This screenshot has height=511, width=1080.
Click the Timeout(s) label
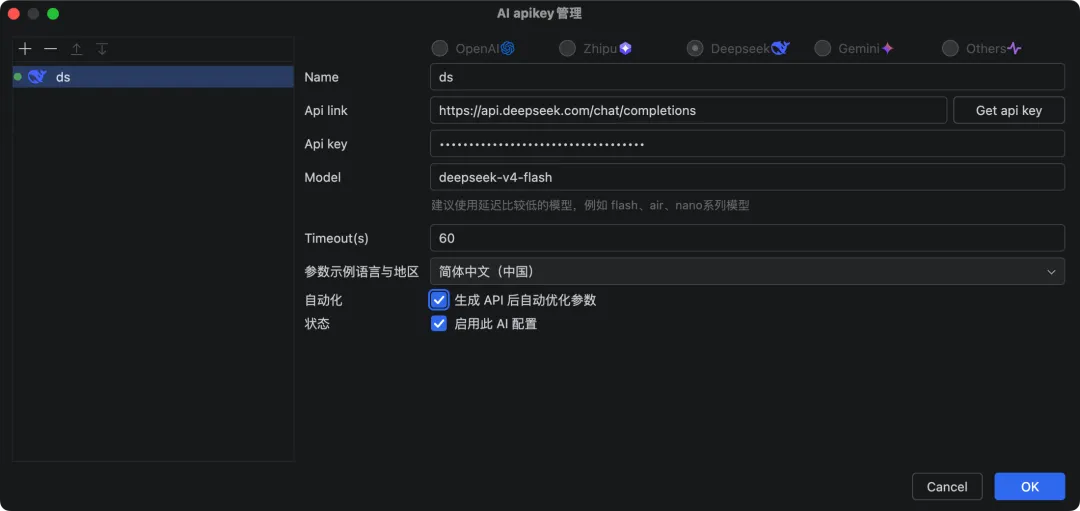click(337, 238)
